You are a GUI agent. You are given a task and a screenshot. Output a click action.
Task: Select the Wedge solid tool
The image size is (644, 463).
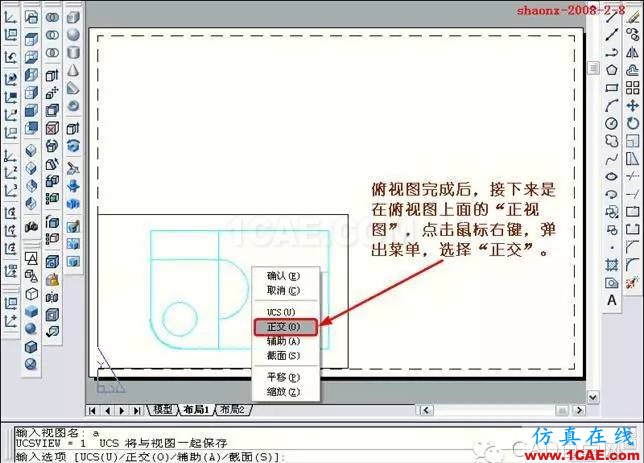click(73, 88)
